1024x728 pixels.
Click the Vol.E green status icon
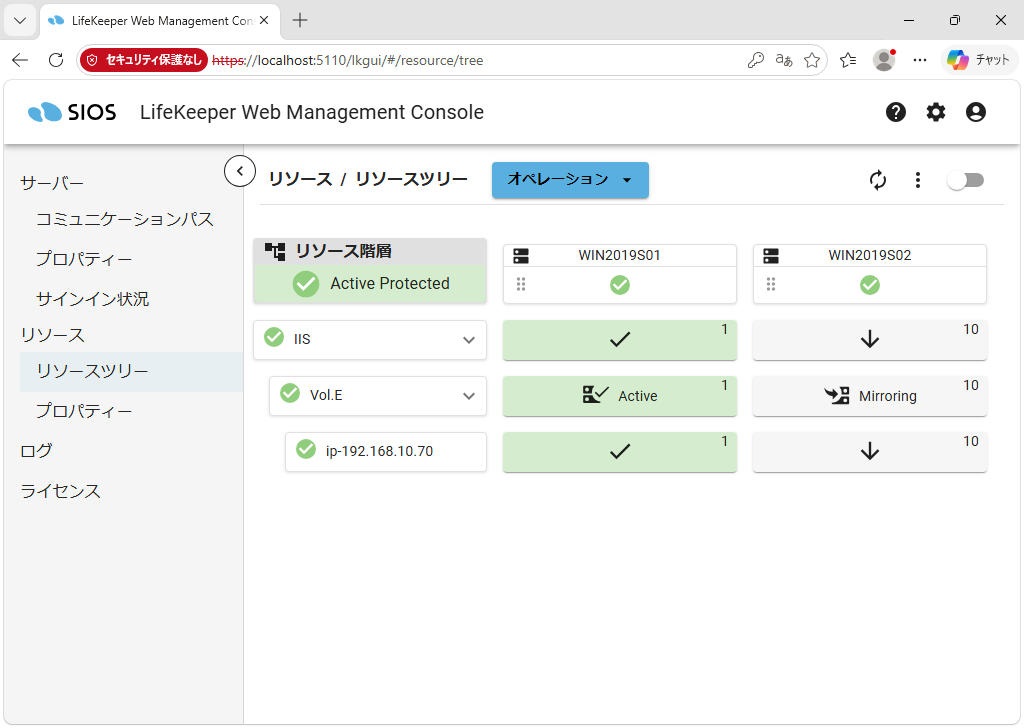pyautogui.click(x=290, y=394)
